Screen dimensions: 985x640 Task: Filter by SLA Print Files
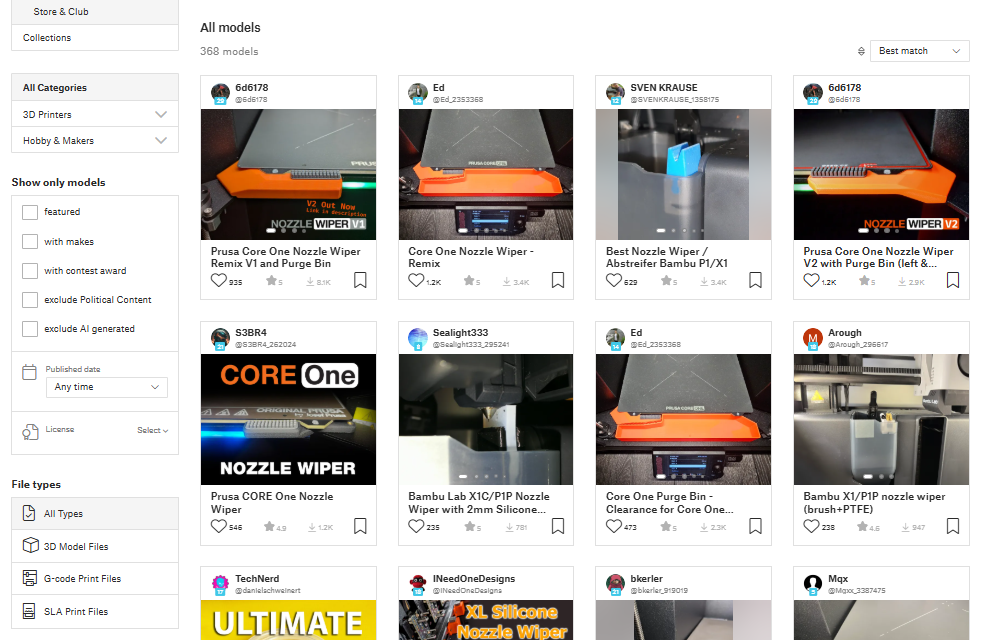pyautogui.click(x=95, y=612)
